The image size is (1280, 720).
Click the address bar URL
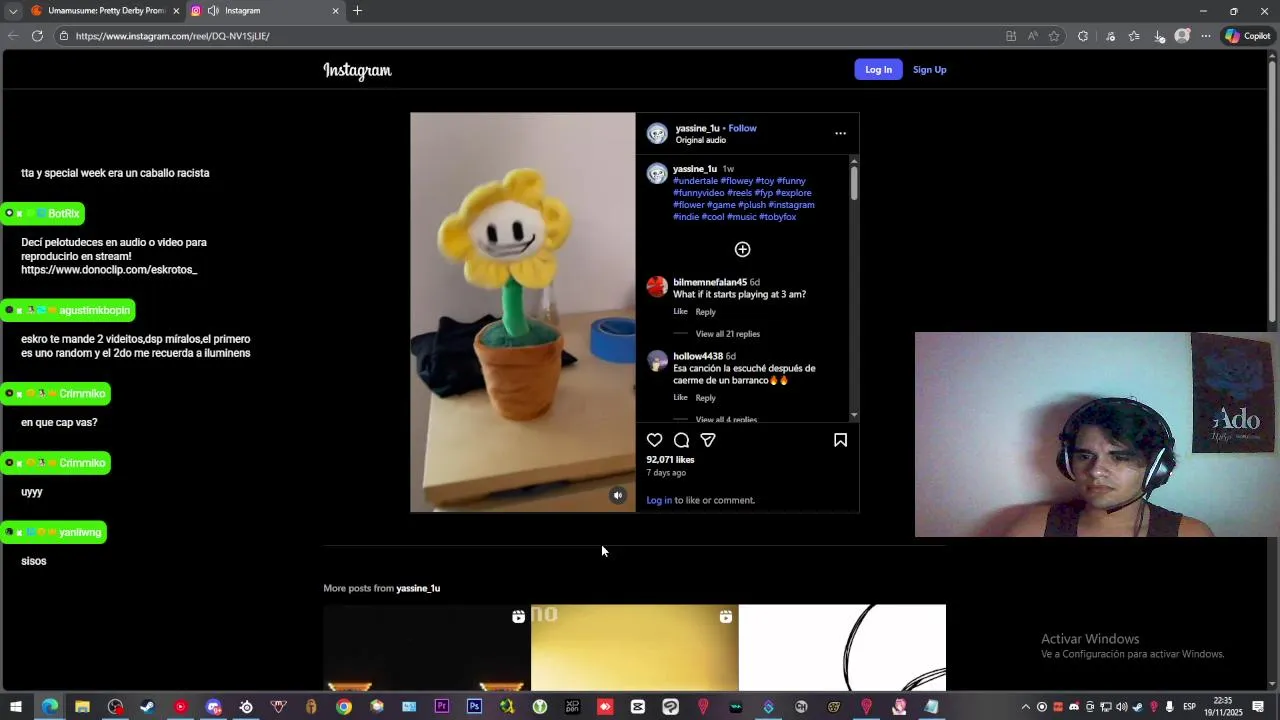click(x=173, y=36)
